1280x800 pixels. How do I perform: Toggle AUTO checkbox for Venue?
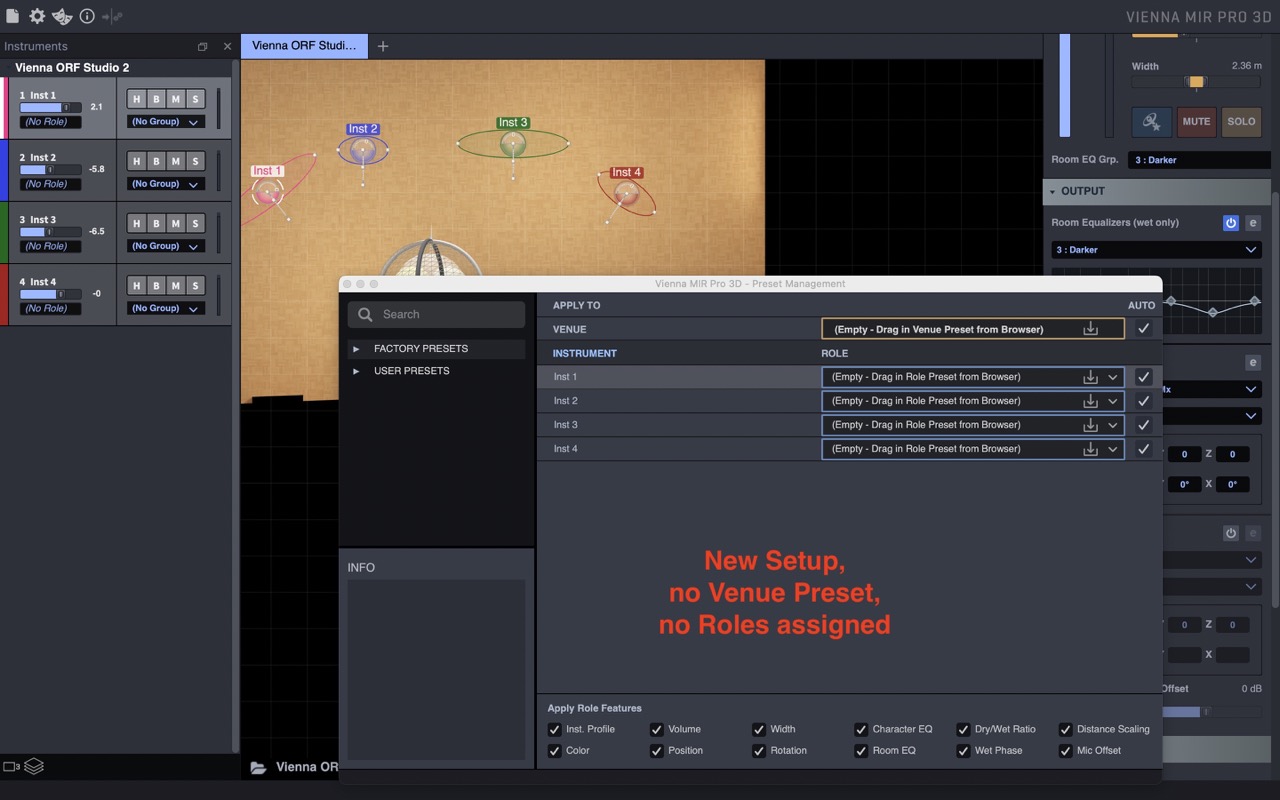(1144, 328)
